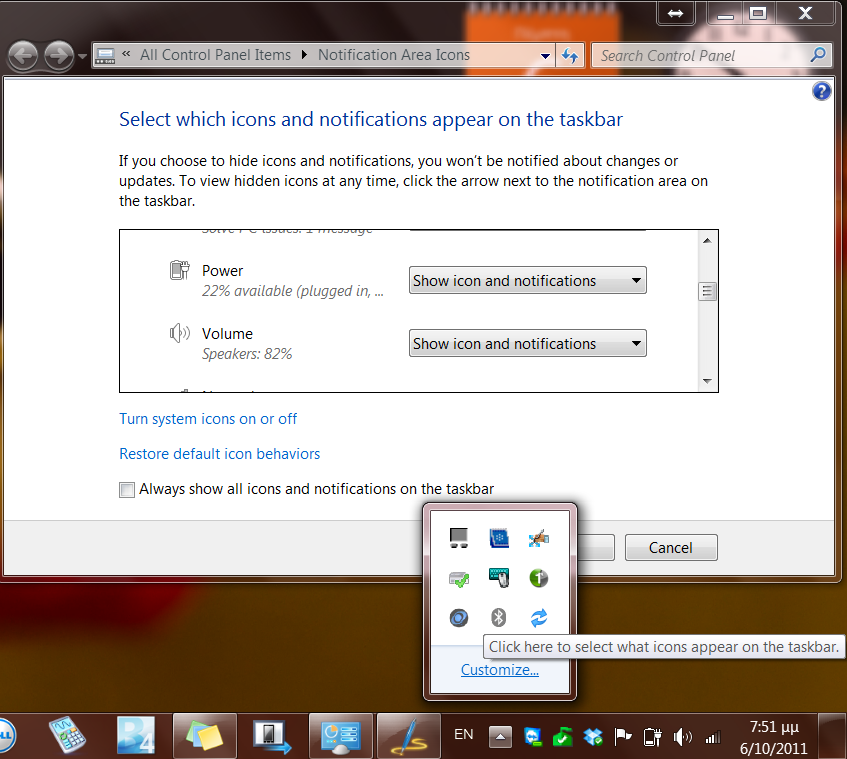Click the TeamViewer icon in the taskbar tray
The height and width of the screenshot is (759, 847).
pos(531,736)
